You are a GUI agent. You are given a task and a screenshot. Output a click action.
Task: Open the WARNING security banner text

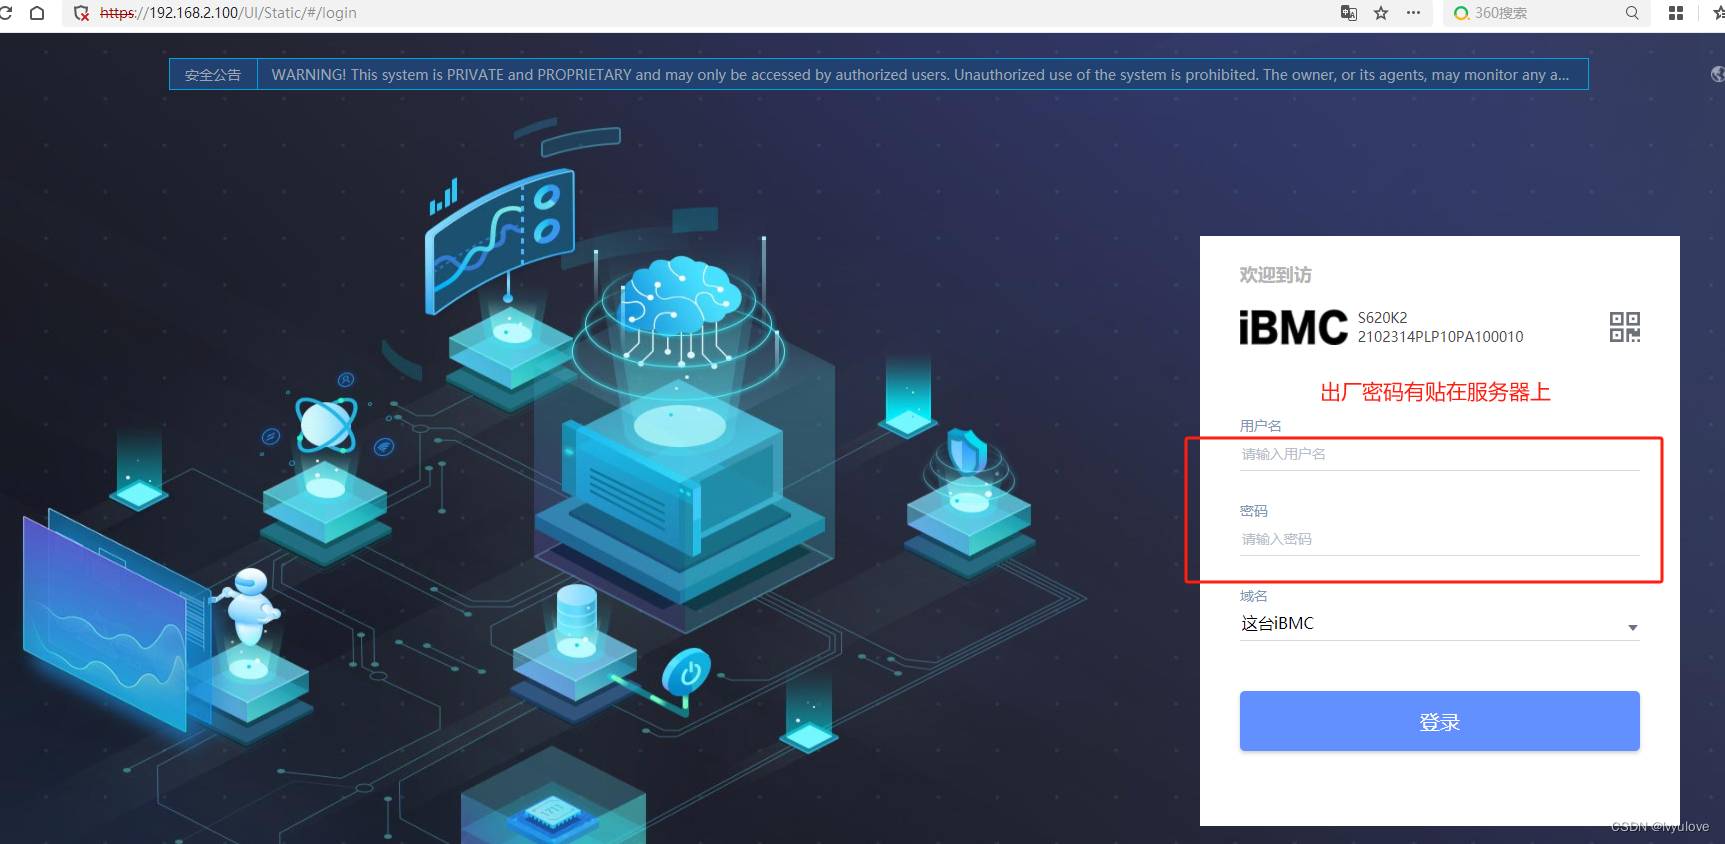coord(920,75)
